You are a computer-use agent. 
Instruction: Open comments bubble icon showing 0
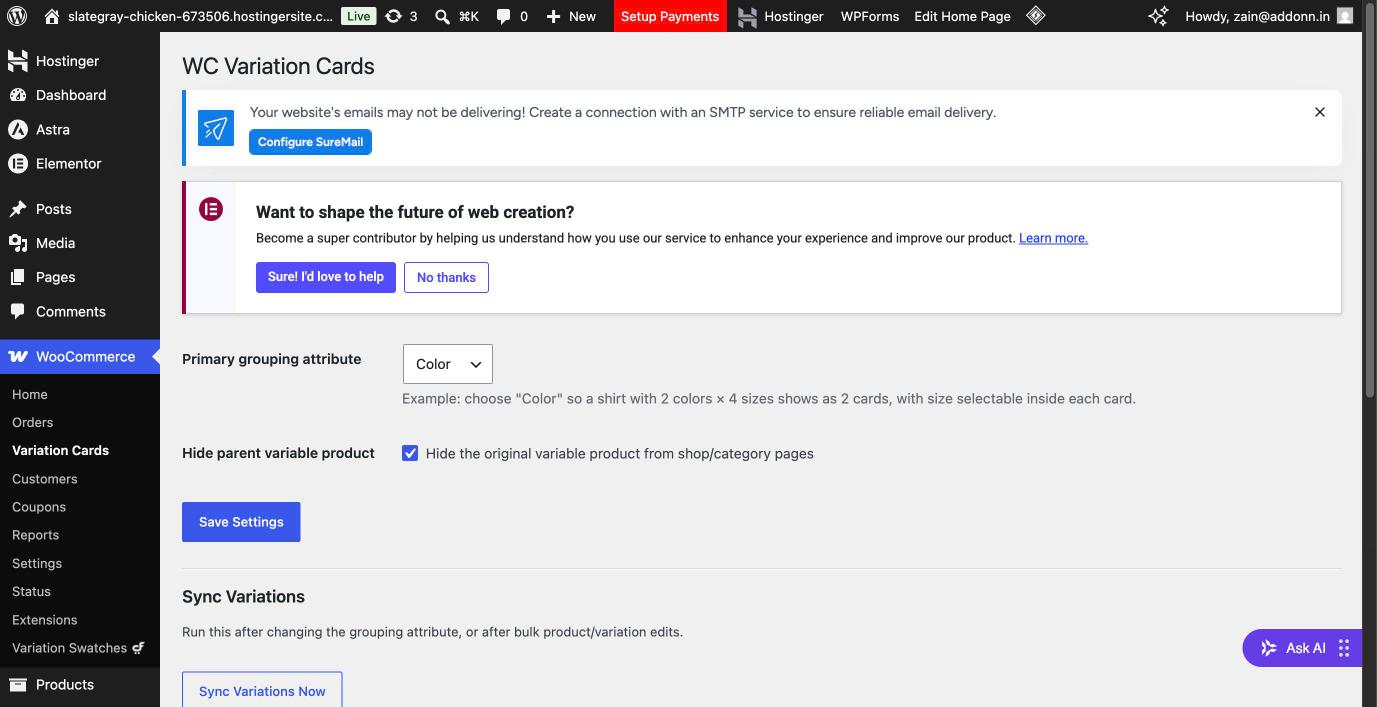click(504, 16)
